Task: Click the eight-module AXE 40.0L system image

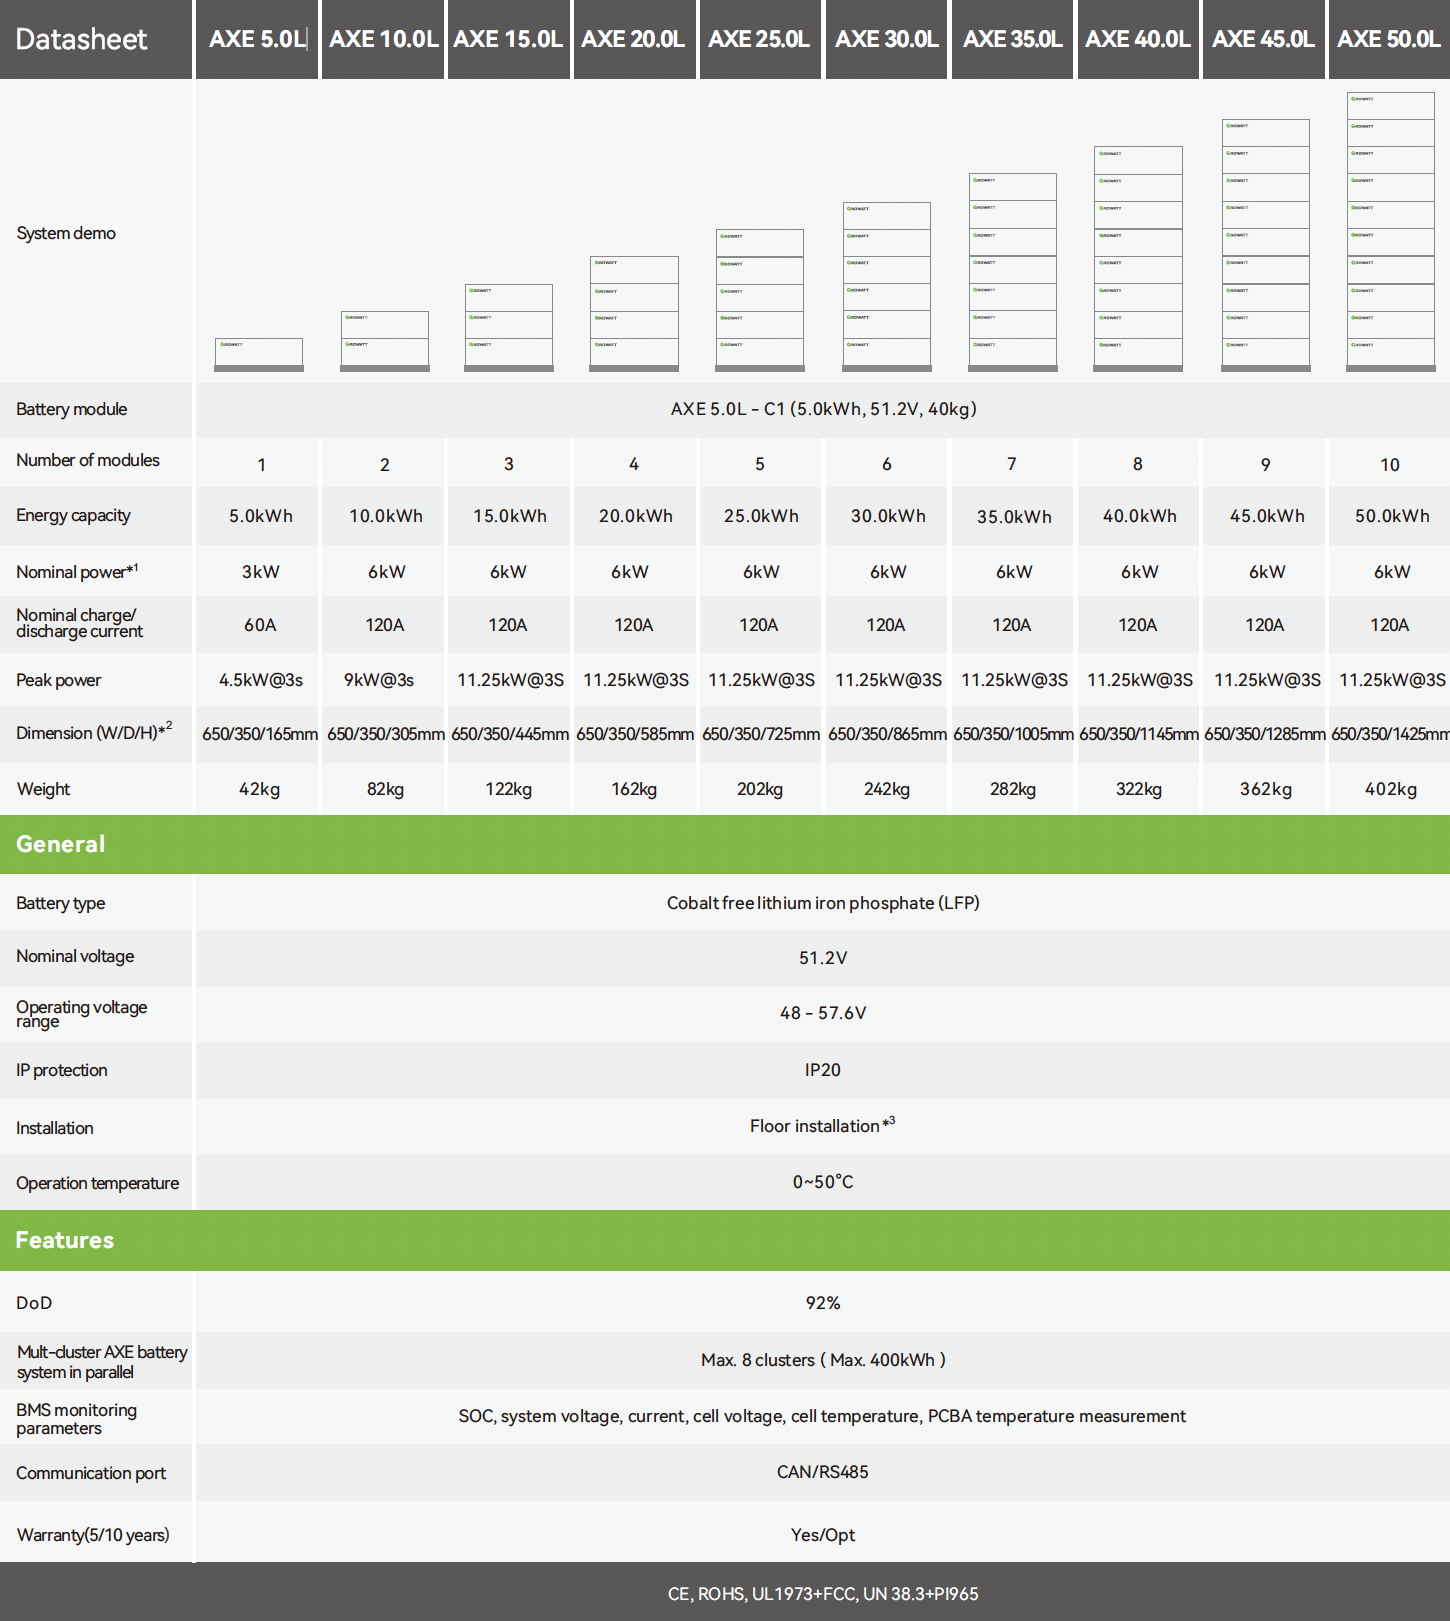Action: tap(1138, 259)
